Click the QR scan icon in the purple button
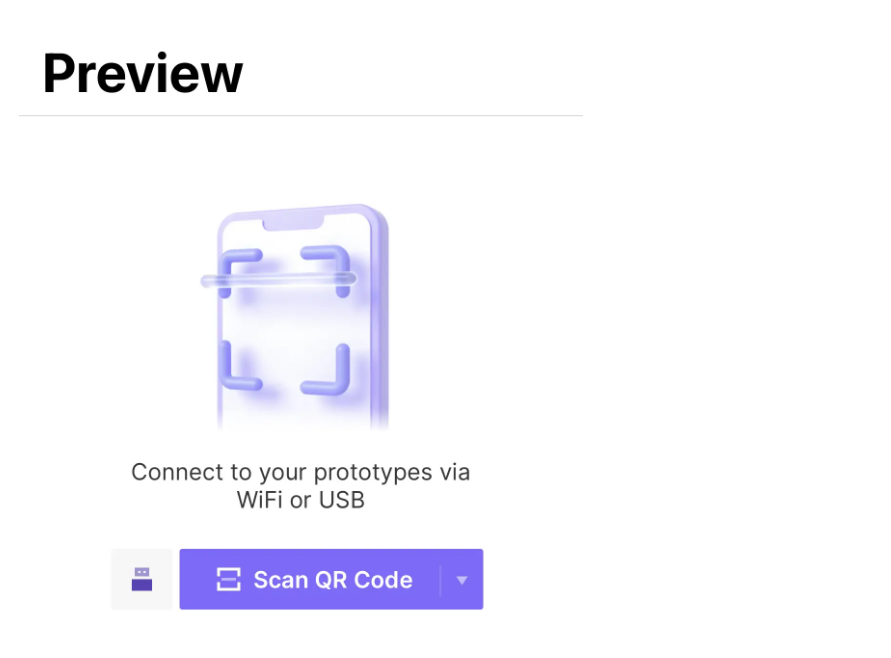 [229, 579]
